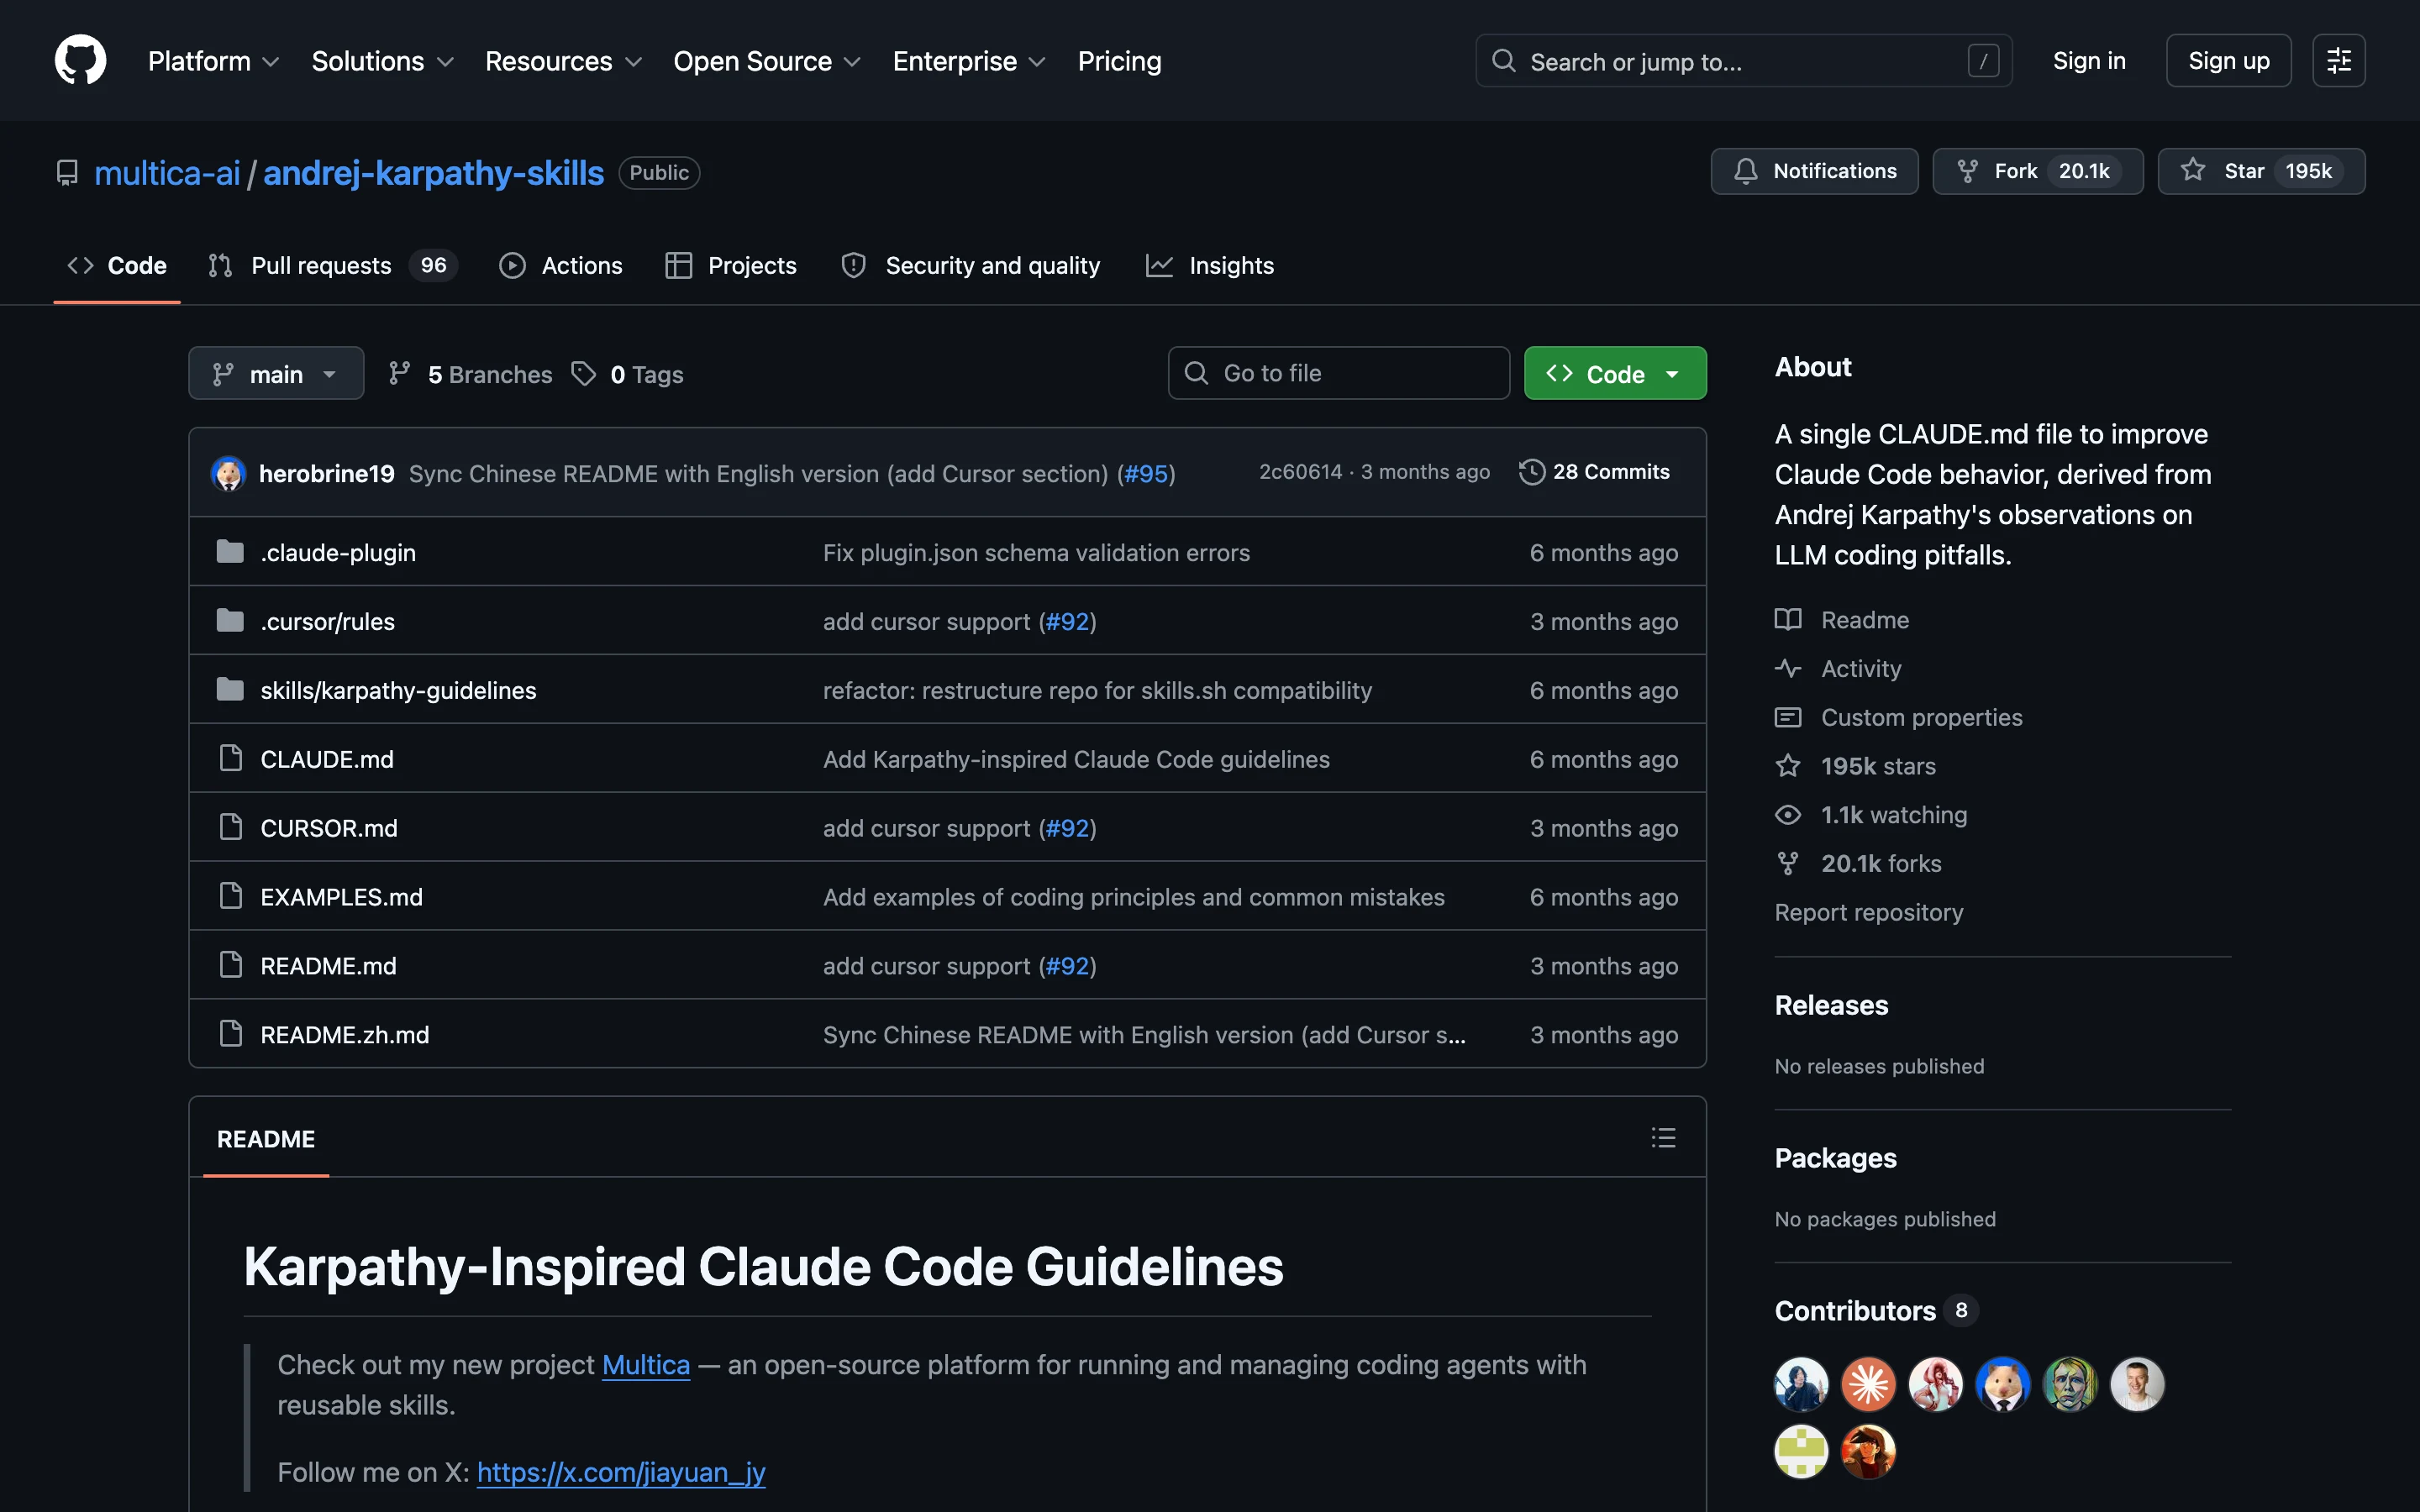Screen dimensions: 2420x1512
Task: Open the 20.1k forks link
Action: (1858, 864)
